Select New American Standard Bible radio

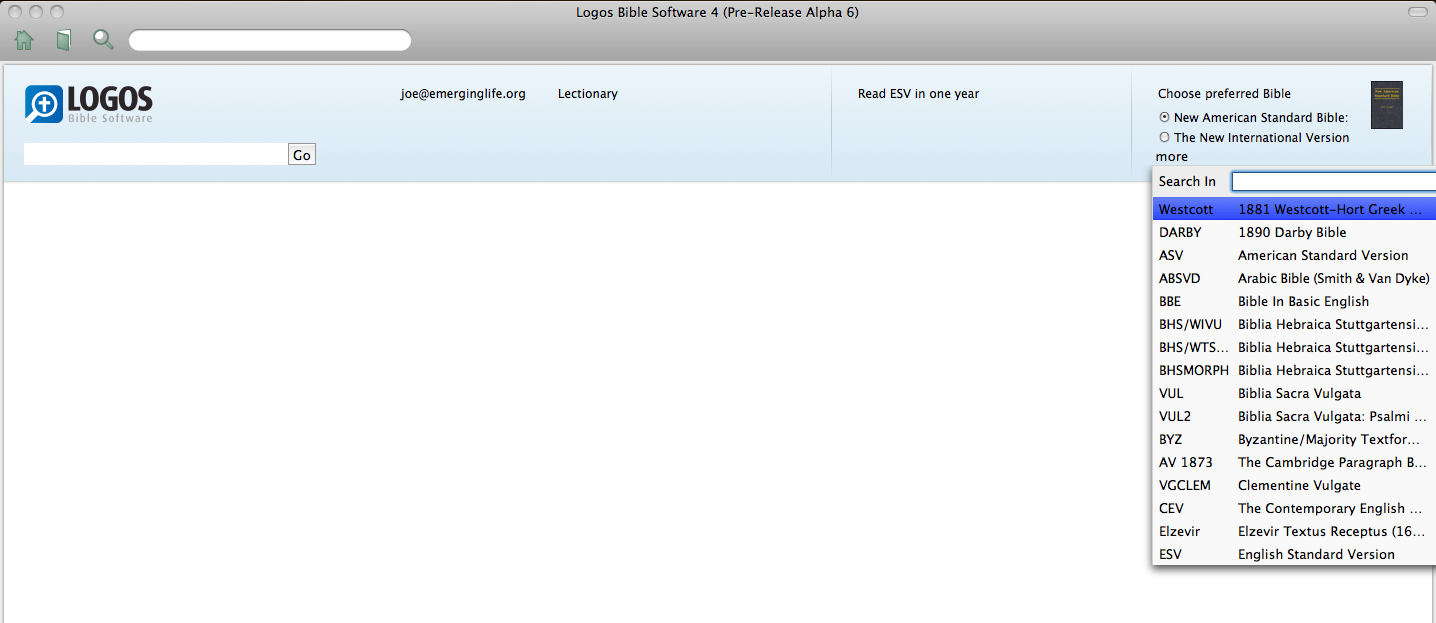[x=1164, y=117]
